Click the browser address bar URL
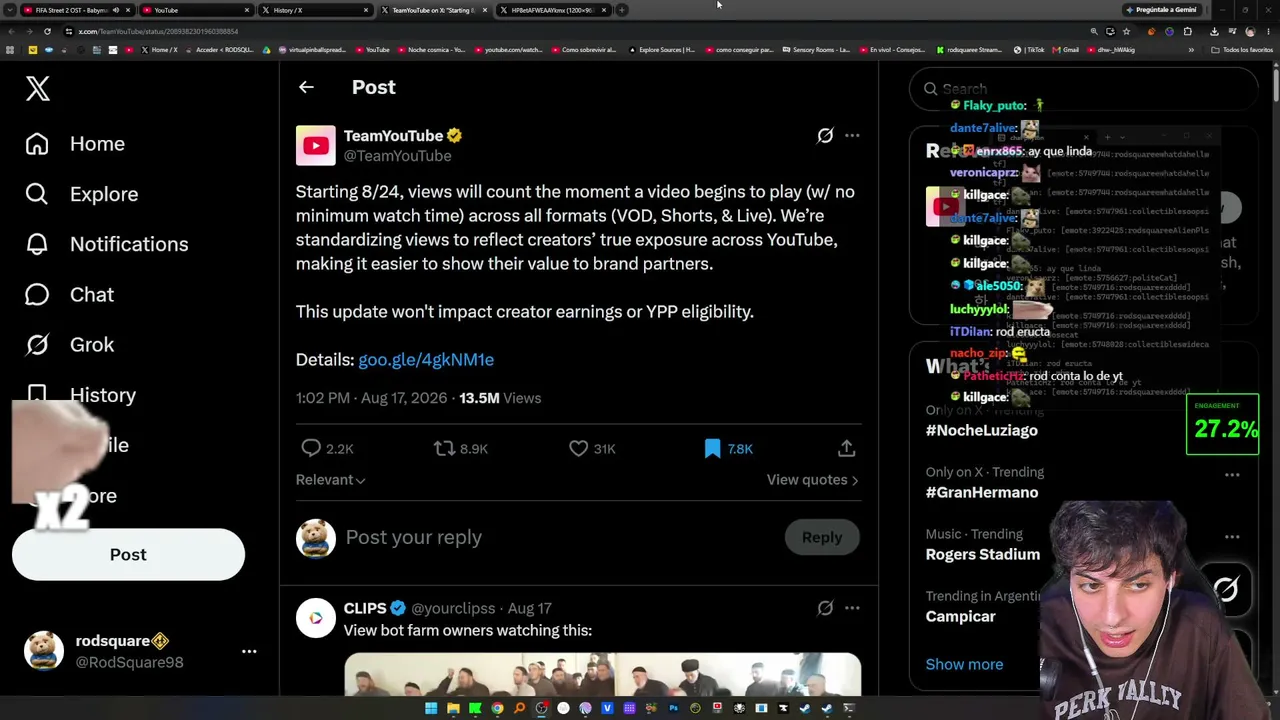 pyautogui.click(x=158, y=32)
